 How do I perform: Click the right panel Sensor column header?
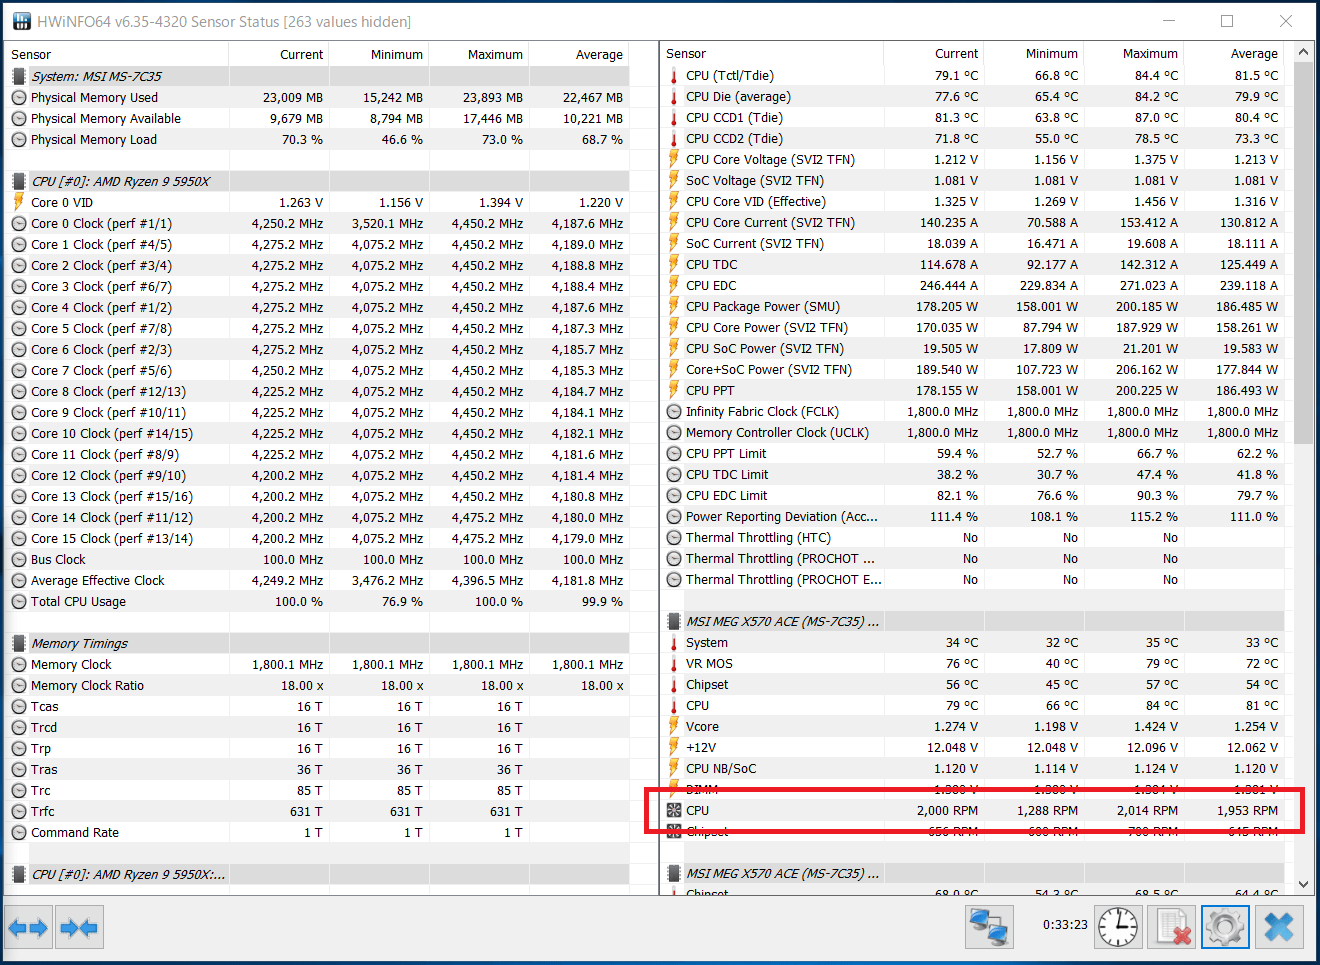point(772,53)
